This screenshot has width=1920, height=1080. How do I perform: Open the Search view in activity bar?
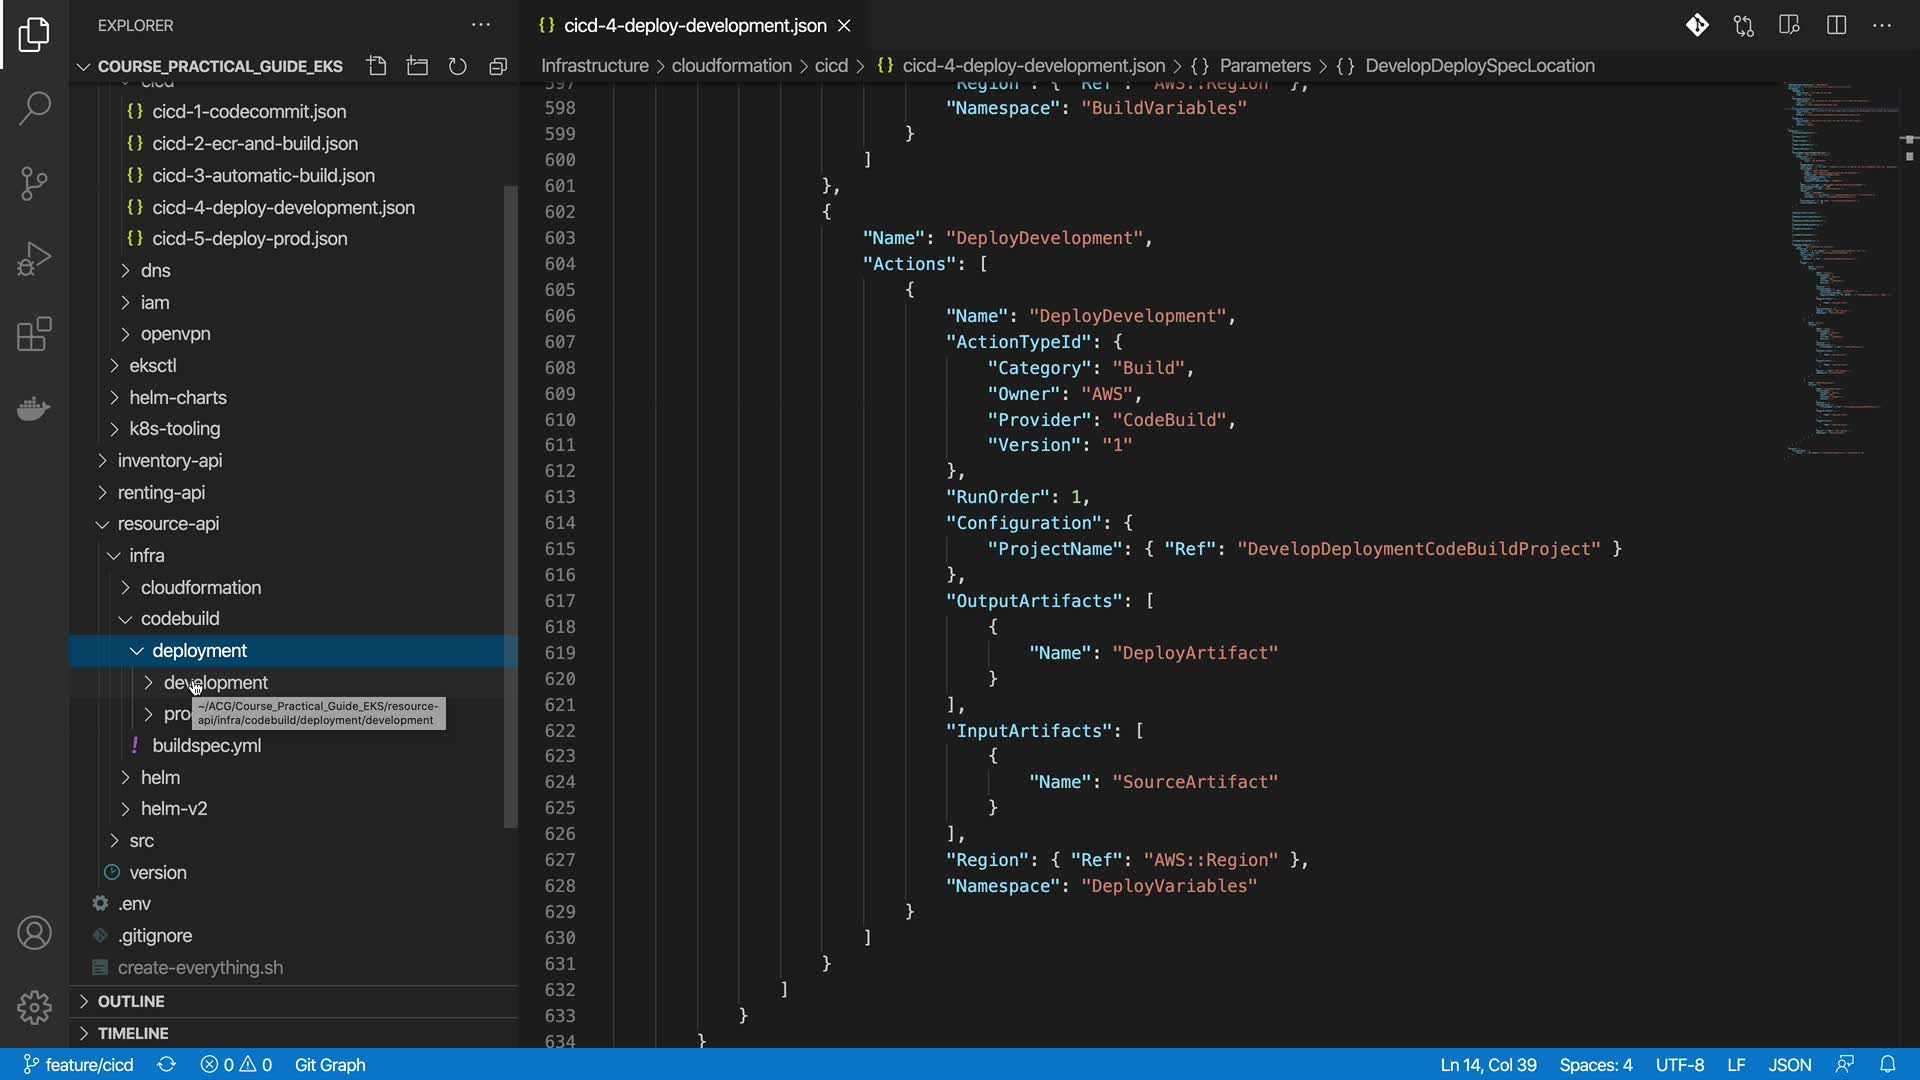click(34, 108)
